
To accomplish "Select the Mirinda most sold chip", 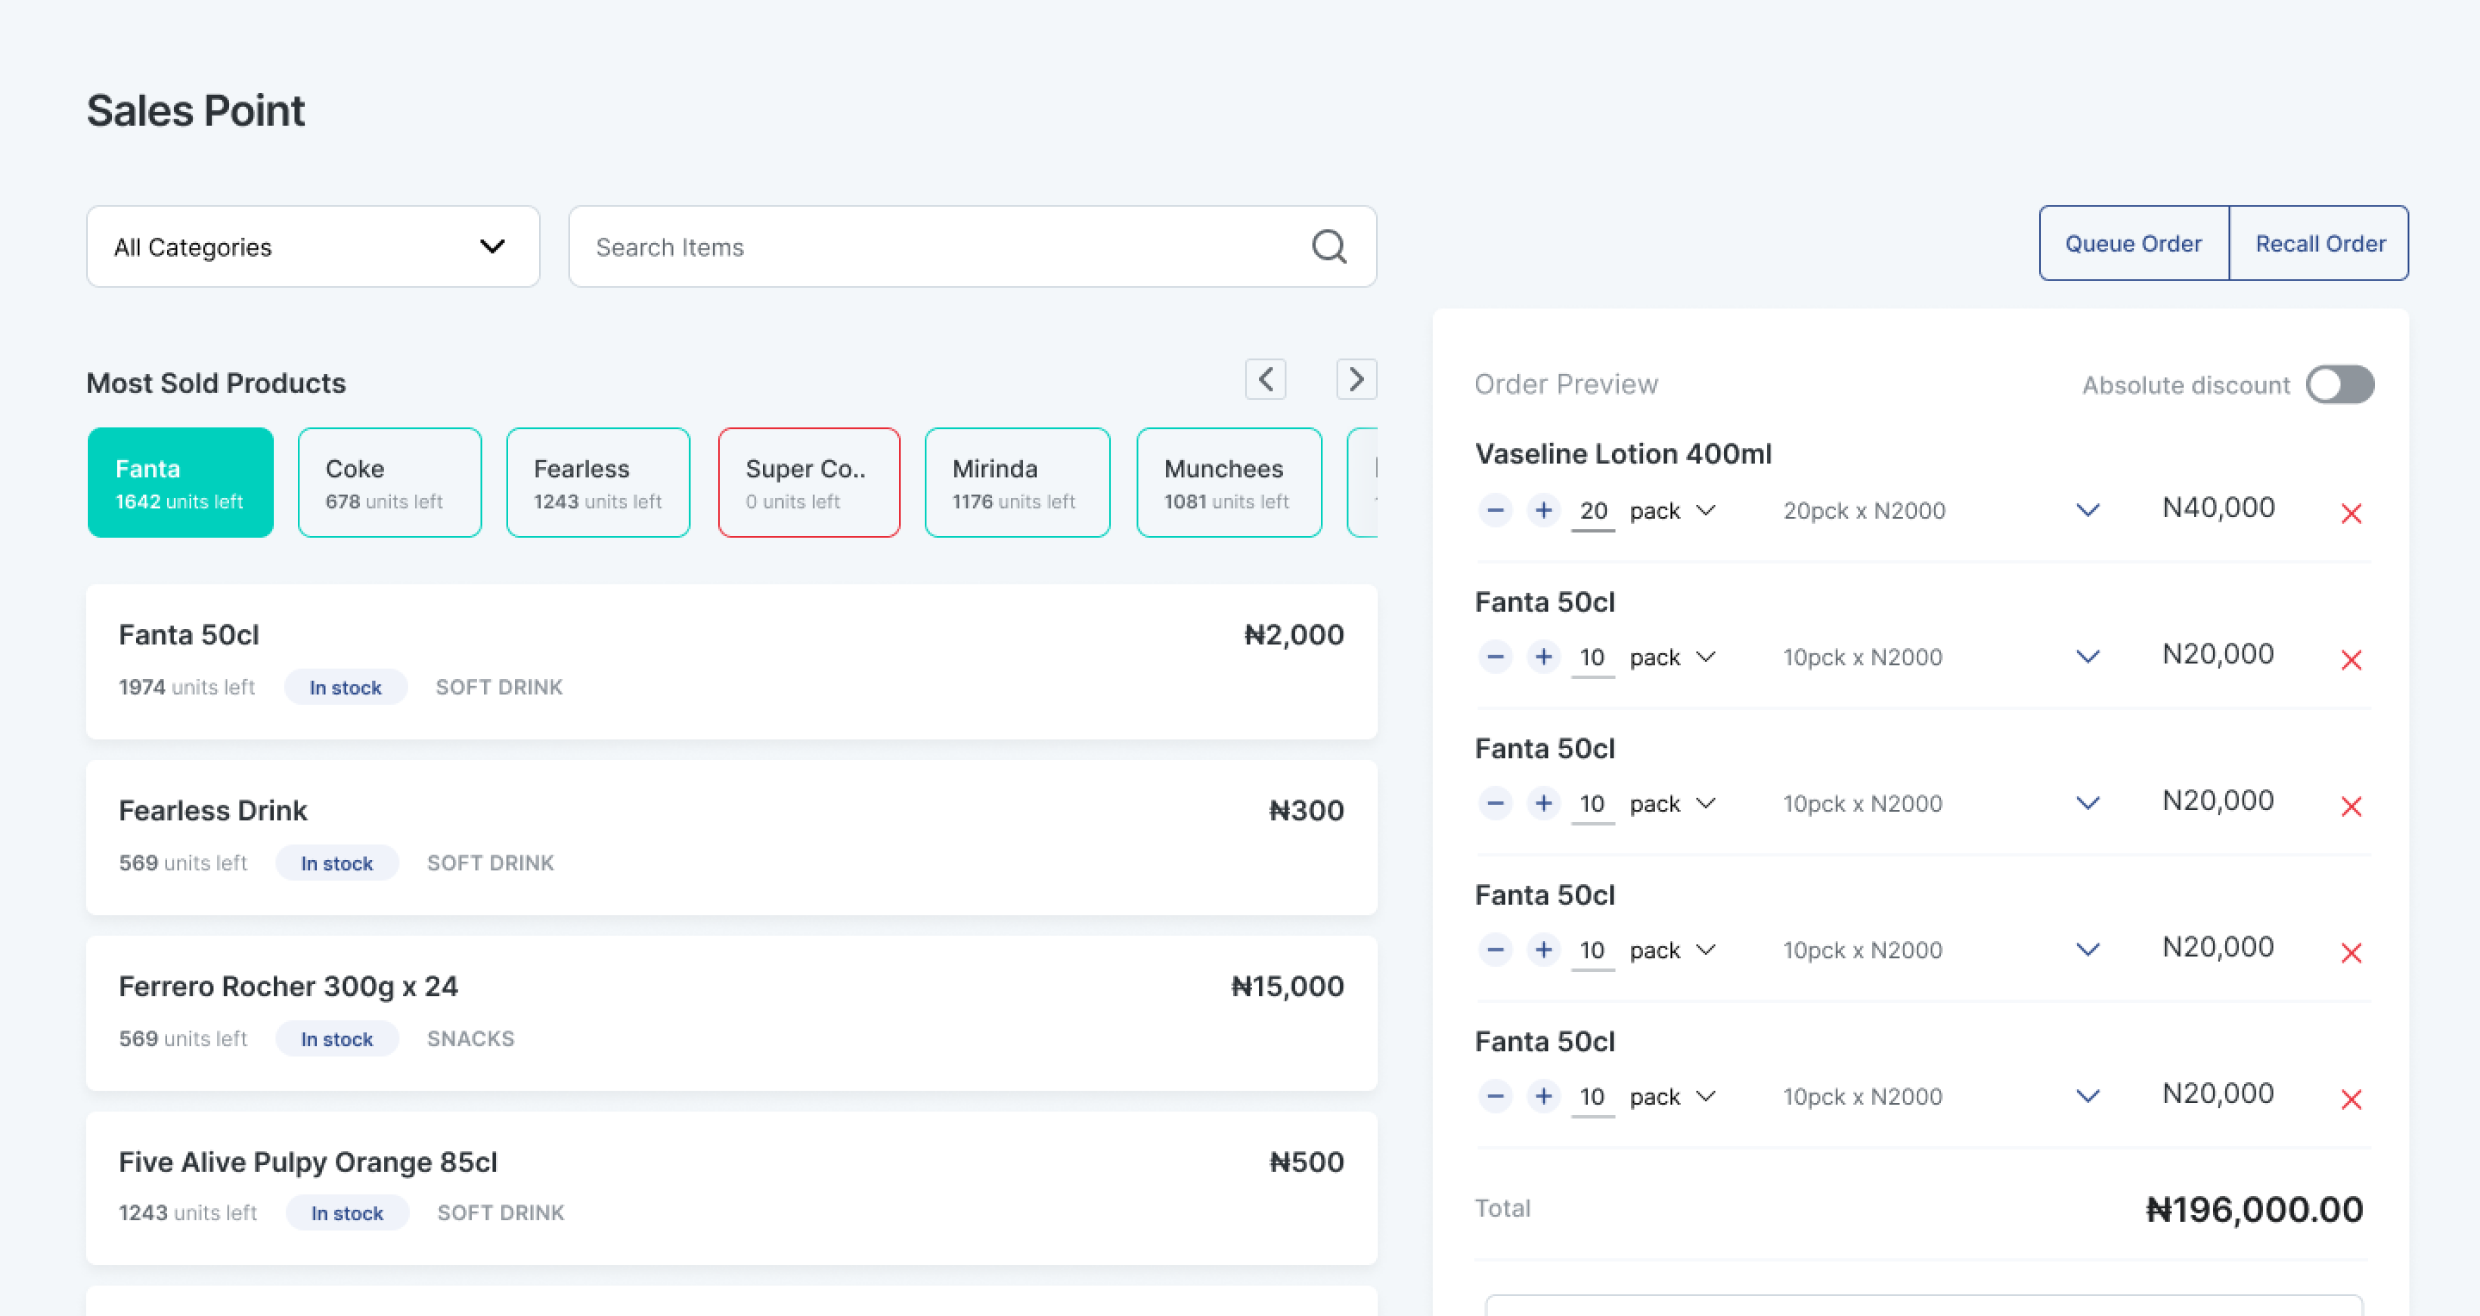I will tap(1016, 482).
